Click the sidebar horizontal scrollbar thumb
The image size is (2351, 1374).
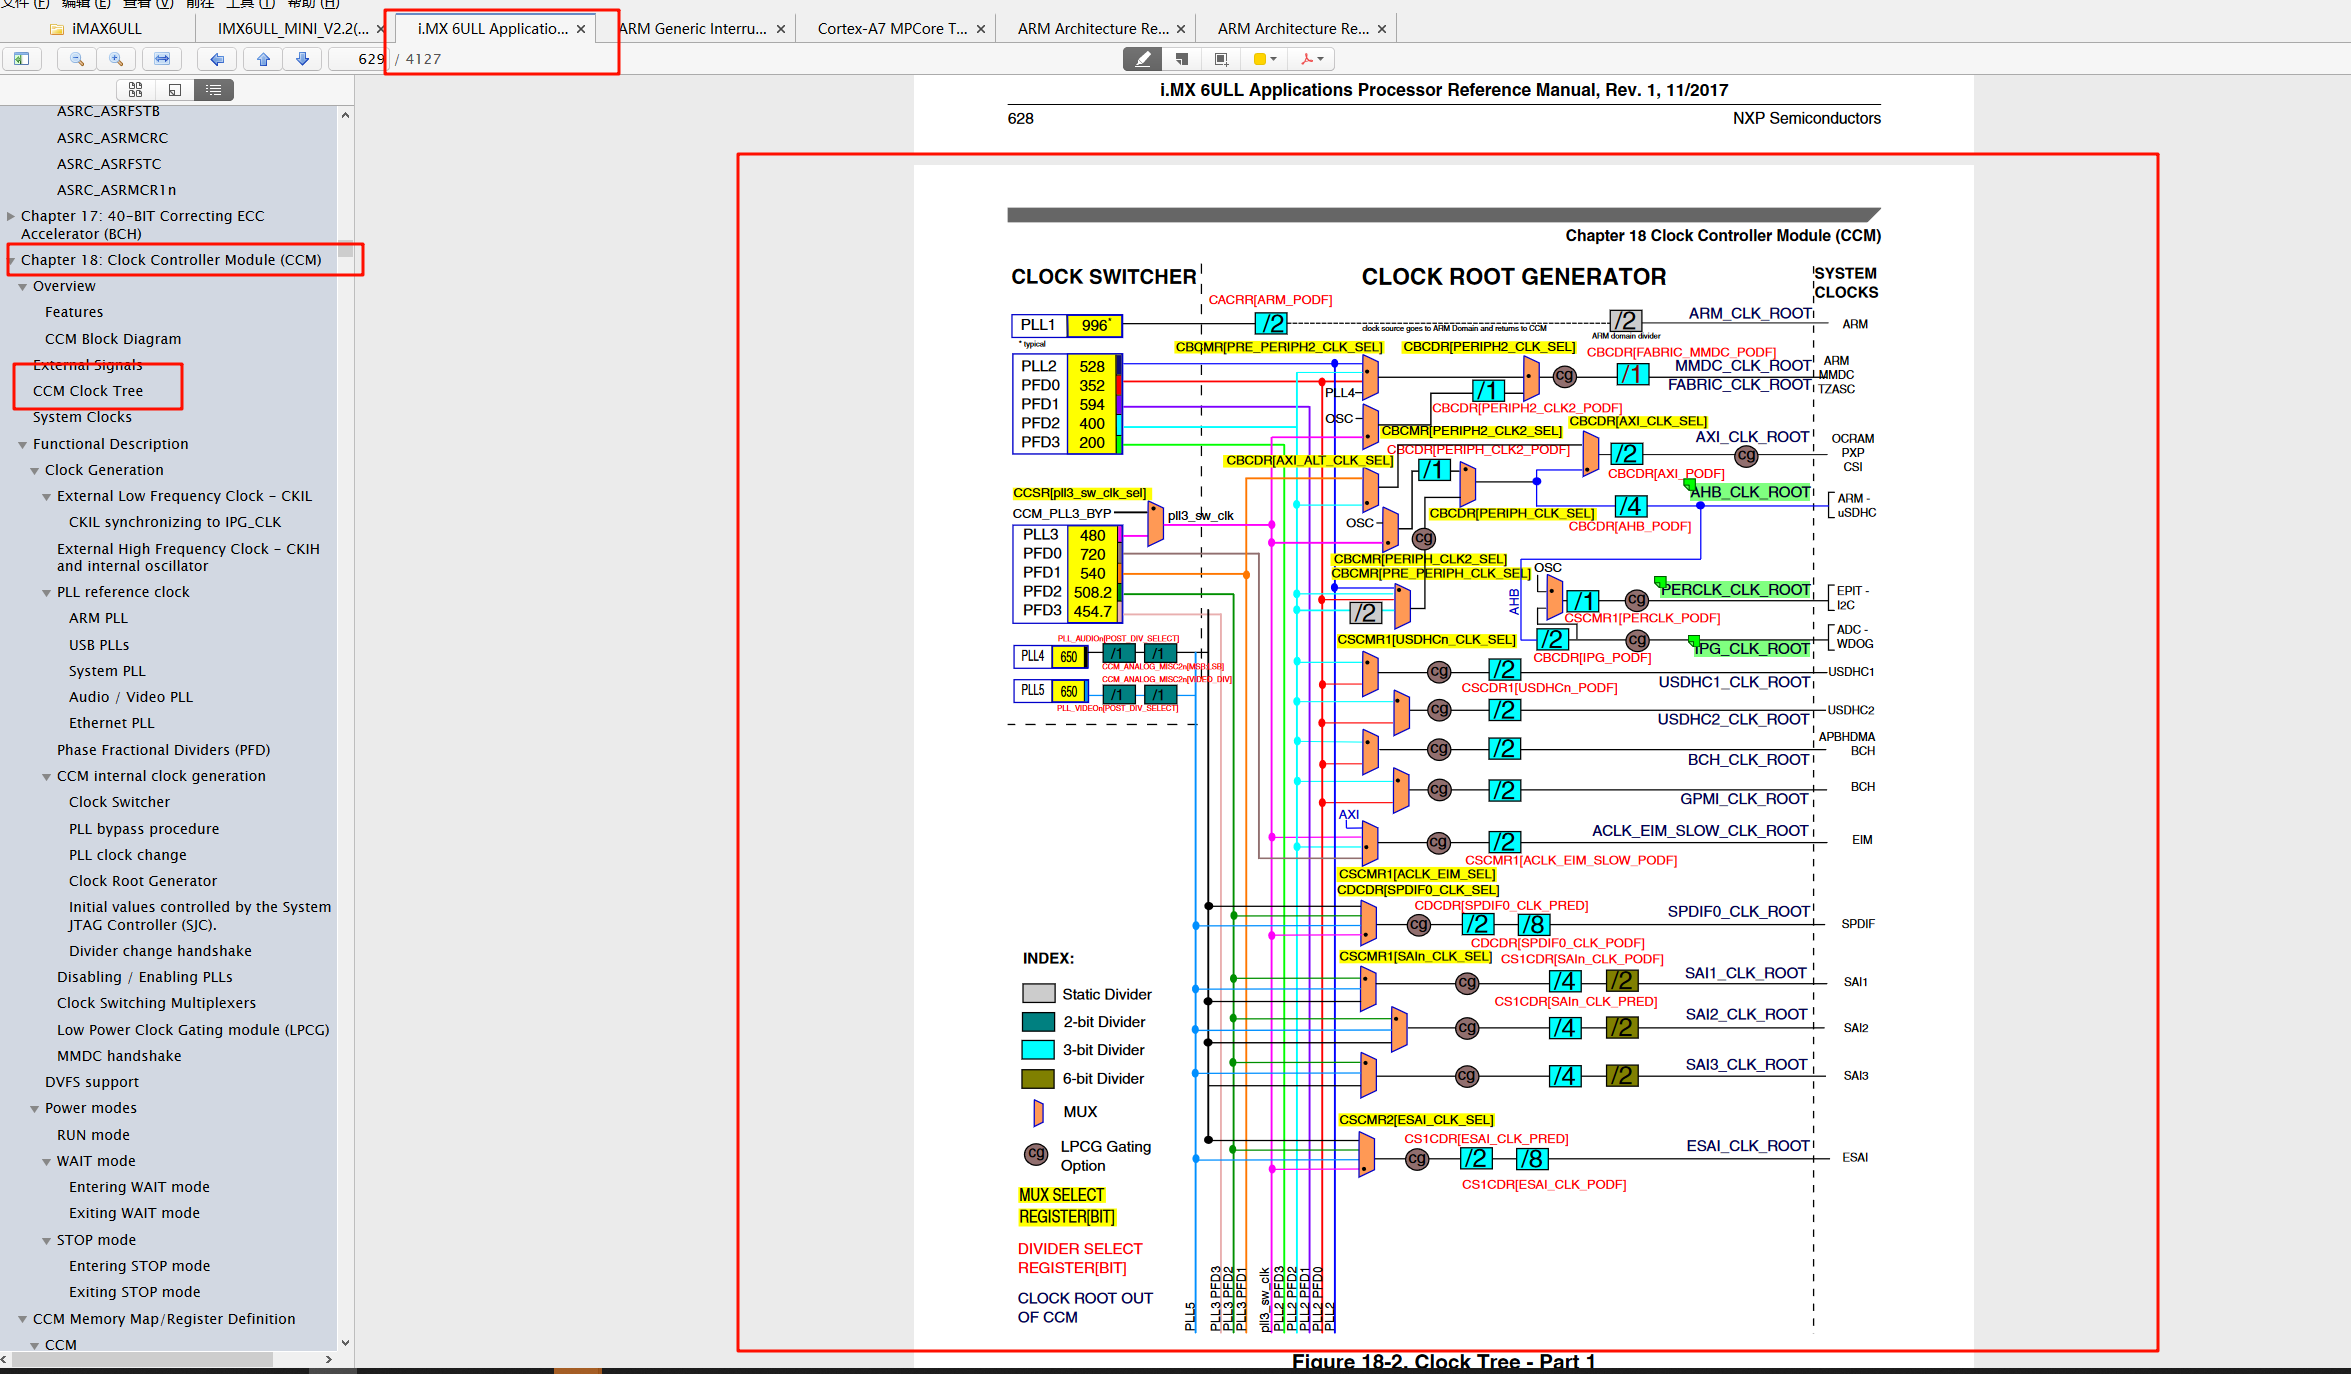[140, 1359]
